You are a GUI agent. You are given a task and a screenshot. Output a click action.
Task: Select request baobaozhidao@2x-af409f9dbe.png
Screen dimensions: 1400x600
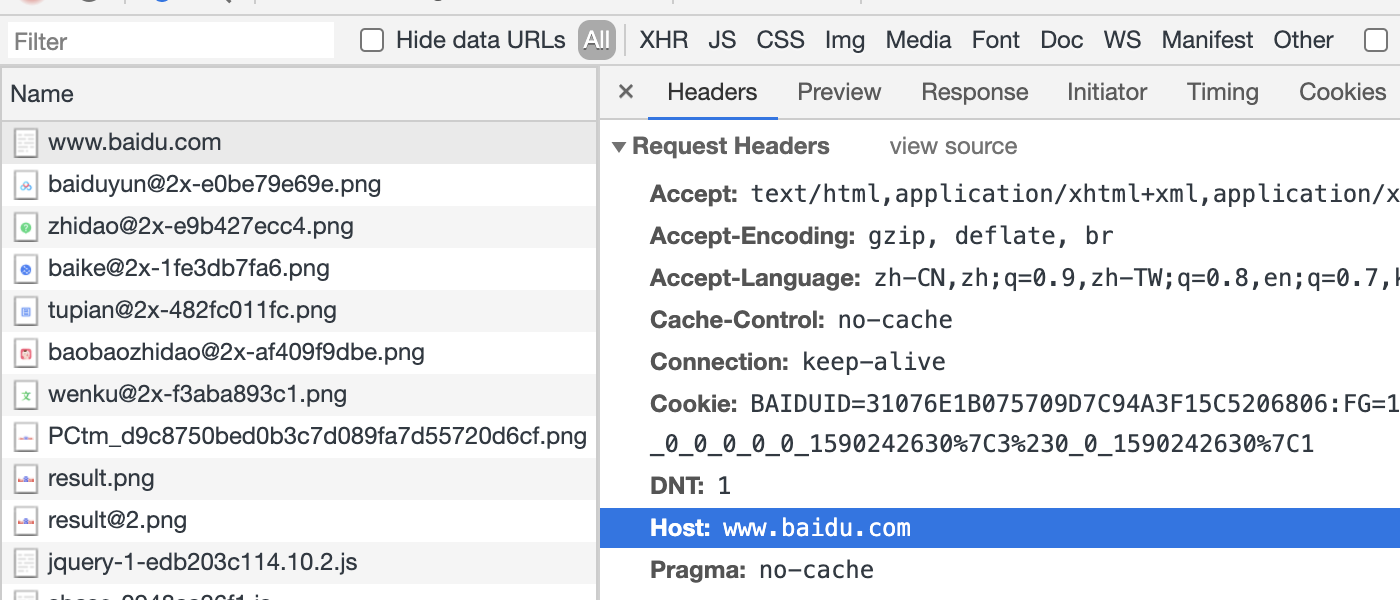coord(298,352)
